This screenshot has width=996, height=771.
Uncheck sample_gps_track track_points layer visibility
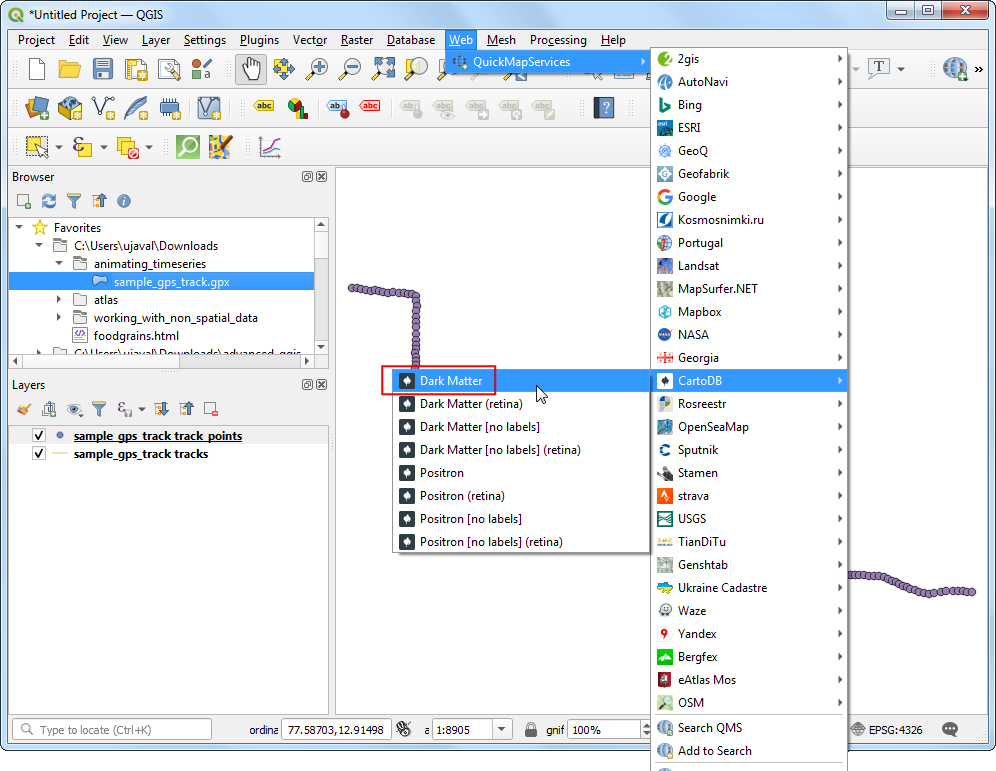tap(39, 436)
